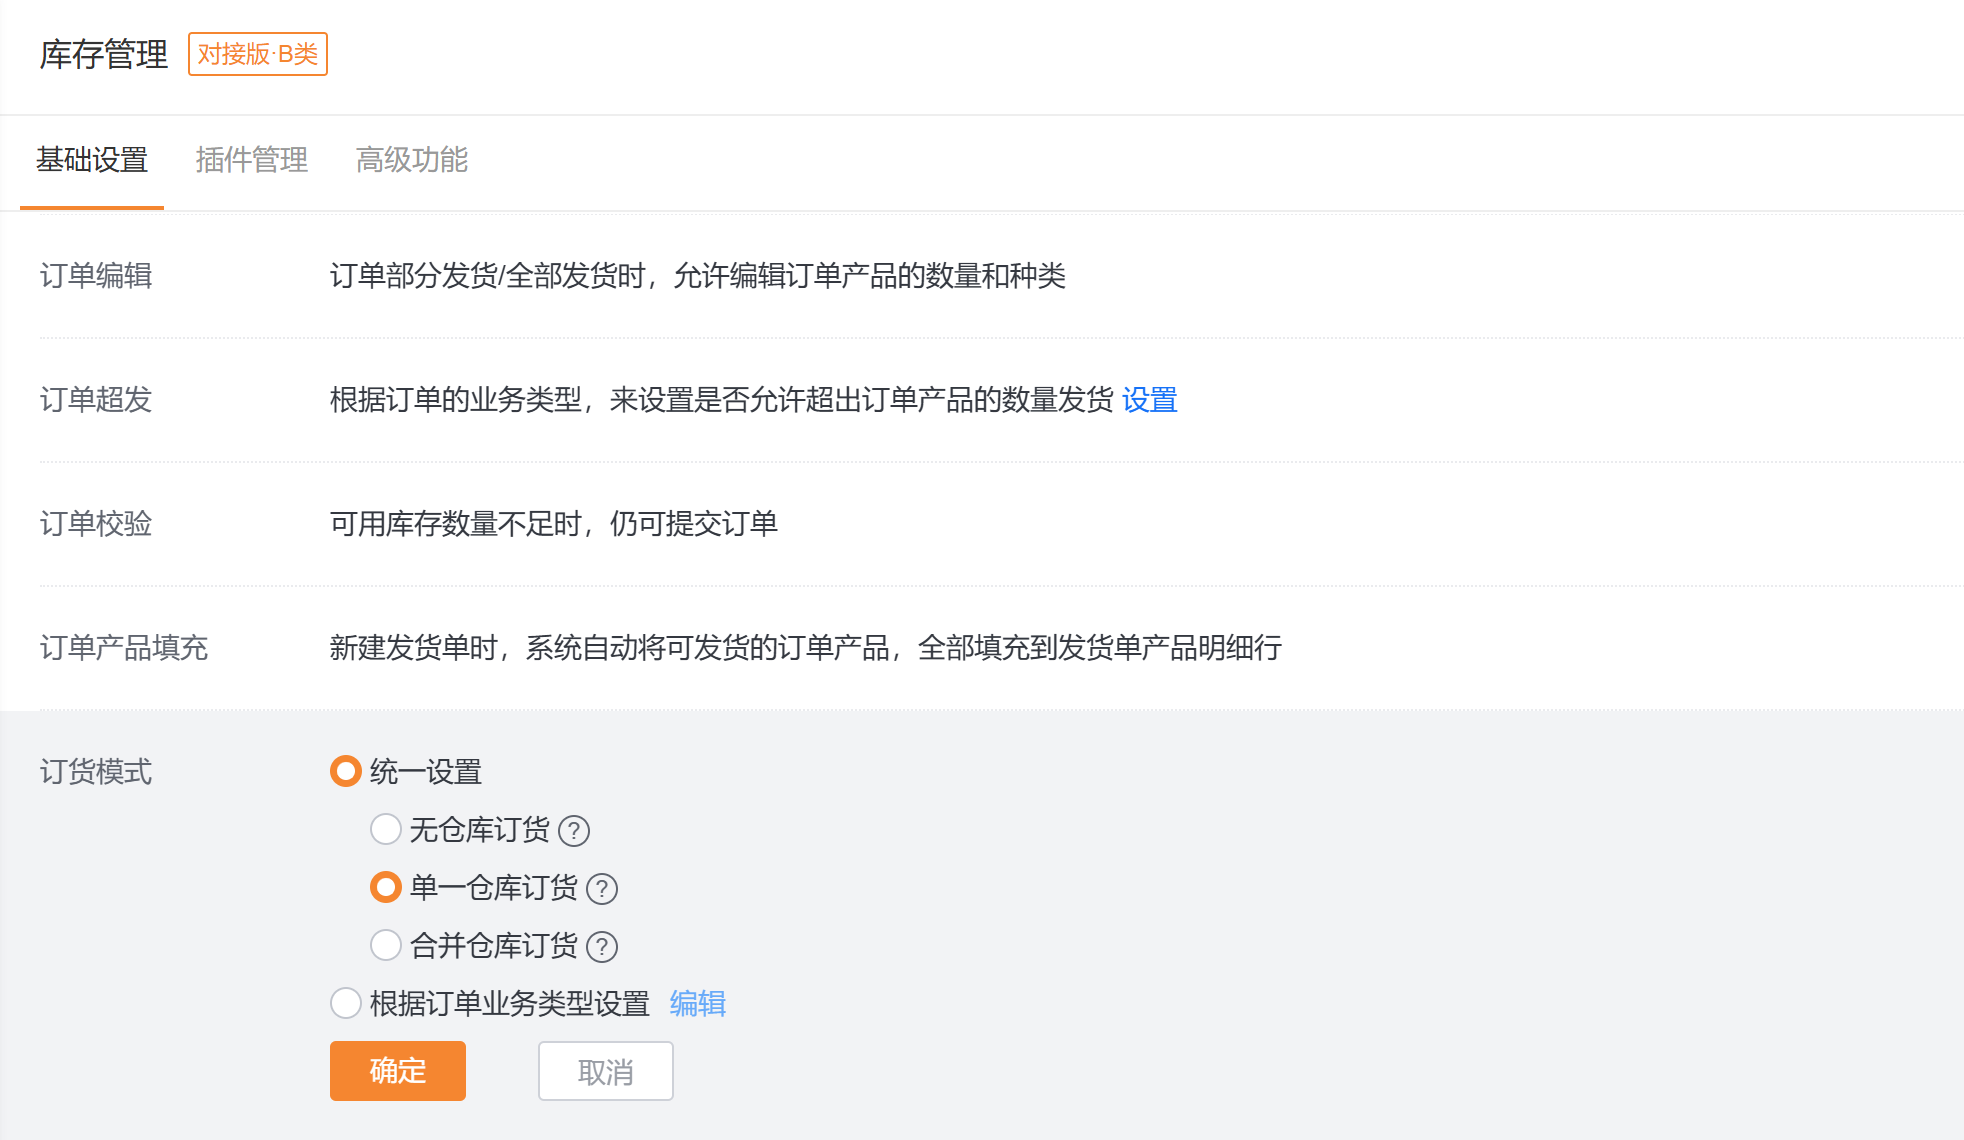Select the 统一设置 radio button
Viewport: 1964px width, 1140px height.
346,771
